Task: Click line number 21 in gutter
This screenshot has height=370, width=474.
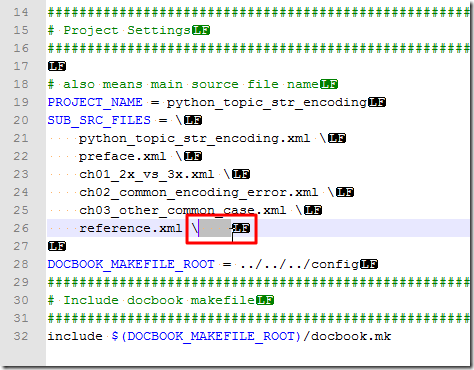Action: pyautogui.click(x=21, y=138)
